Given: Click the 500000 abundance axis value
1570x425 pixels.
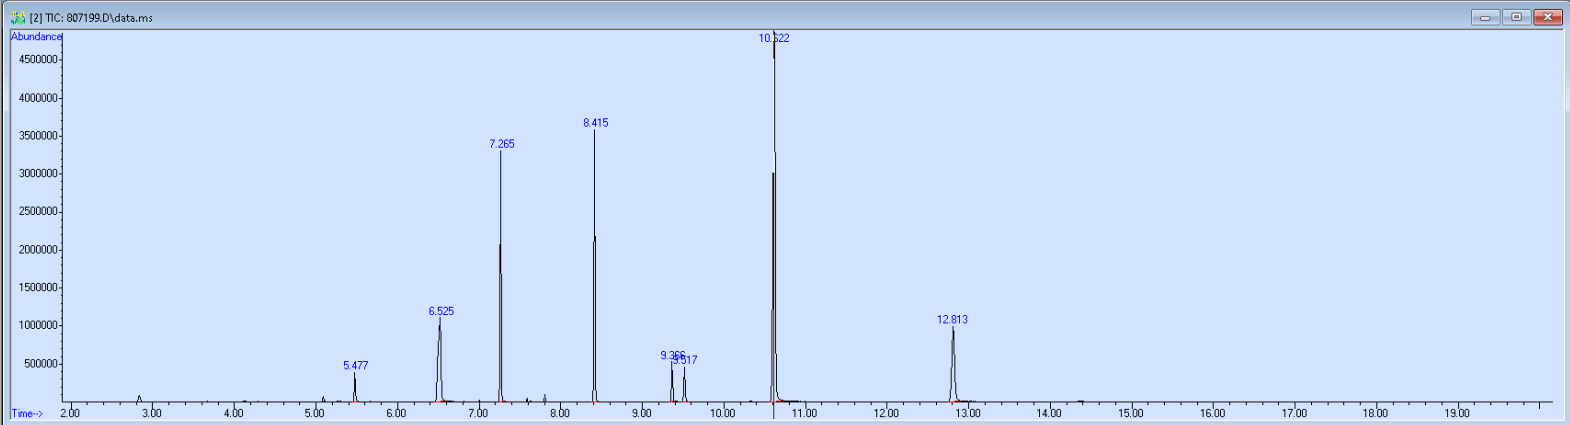Looking at the screenshot, I should tap(41, 364).
